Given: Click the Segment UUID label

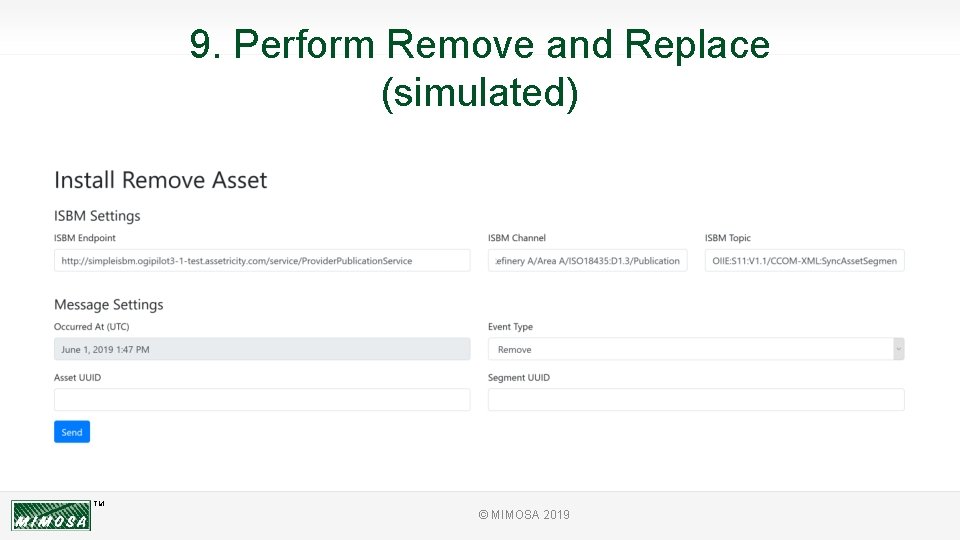Looking at the screenshot, I should point(519,377).
